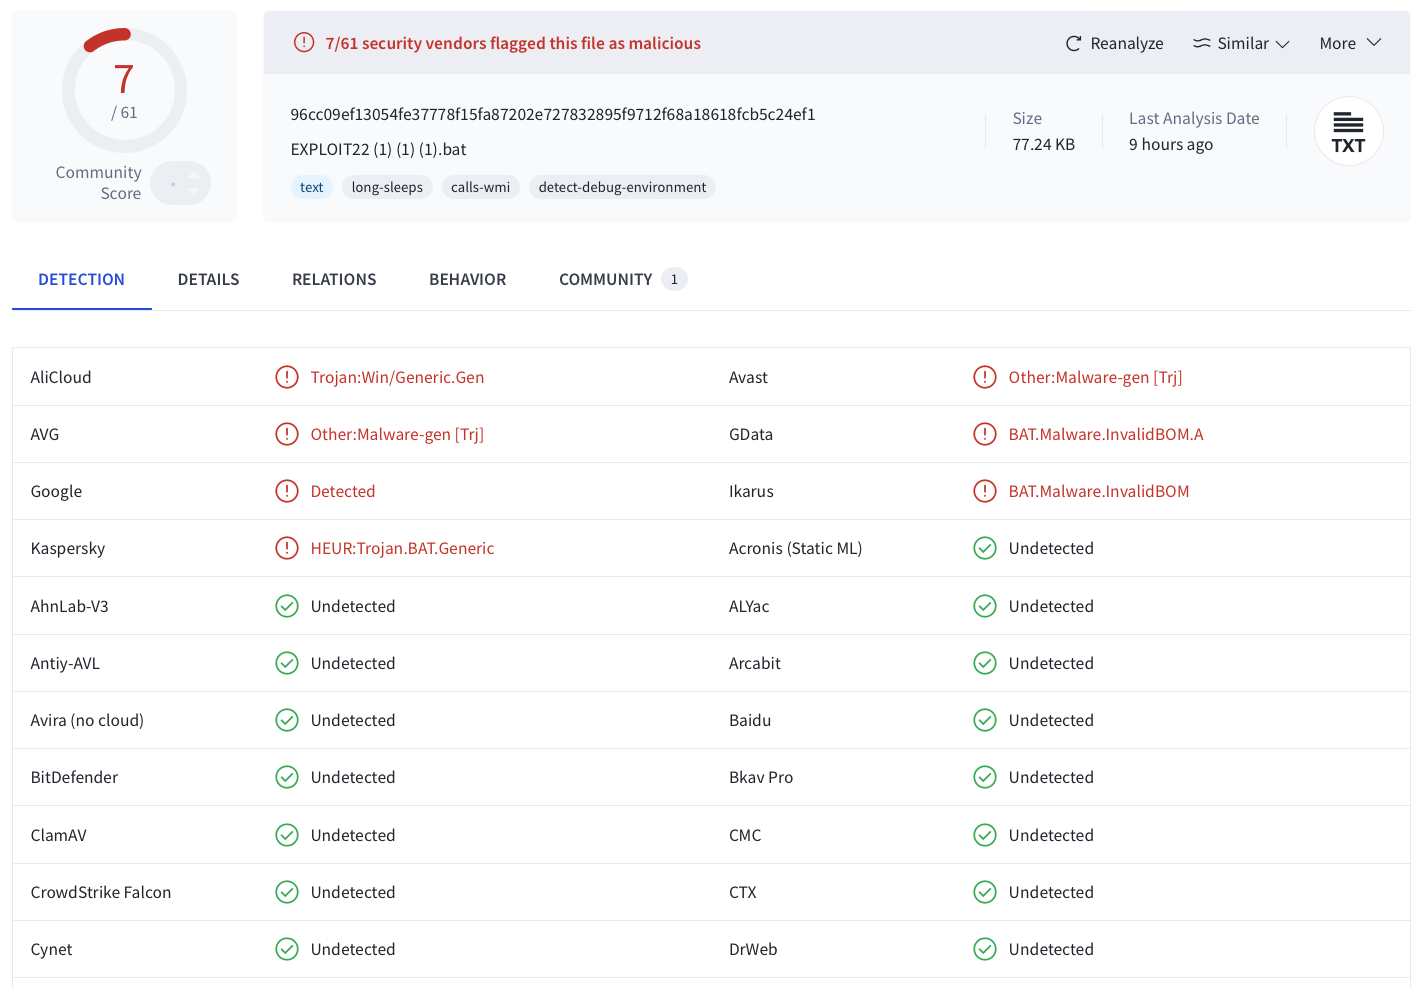The width and height of the screenshot is (1422, 988).
Task: Click Avast's red warning icon
Action: click(x=985, y=377)
